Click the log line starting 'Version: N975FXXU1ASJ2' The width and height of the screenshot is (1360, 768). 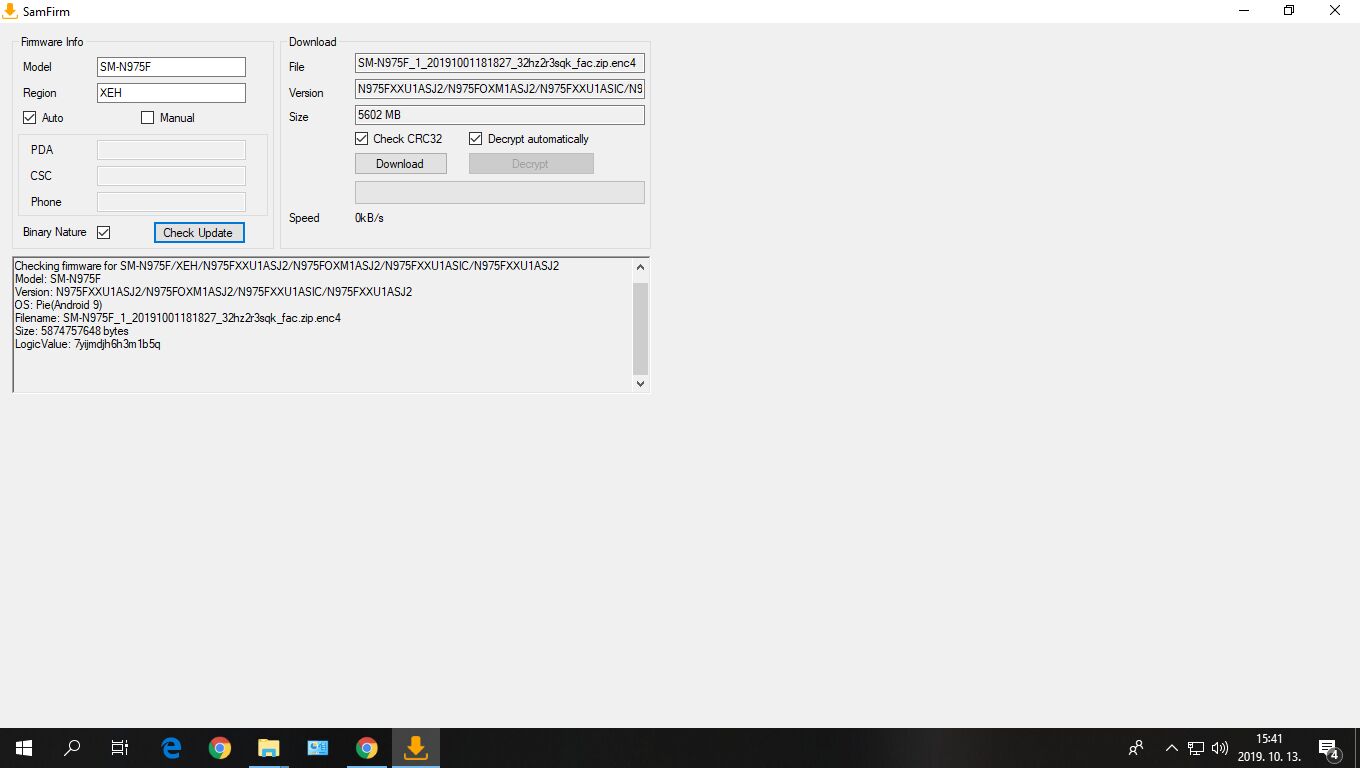213,292
